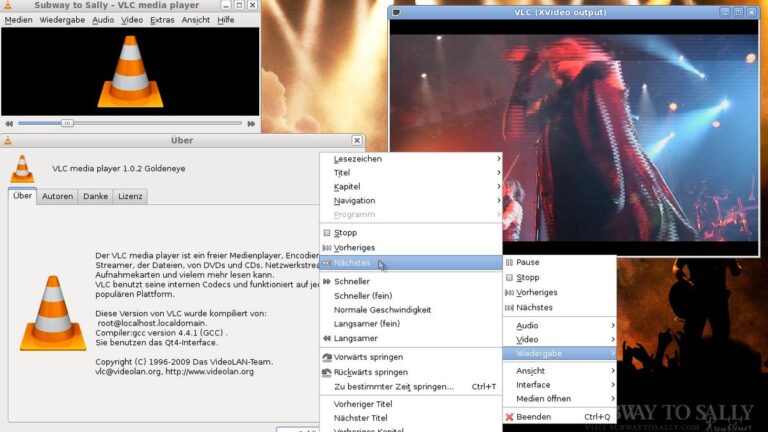This screenshot has height=432, width=768.
Task: Select Nächster Titel
Action: [411, 418]
